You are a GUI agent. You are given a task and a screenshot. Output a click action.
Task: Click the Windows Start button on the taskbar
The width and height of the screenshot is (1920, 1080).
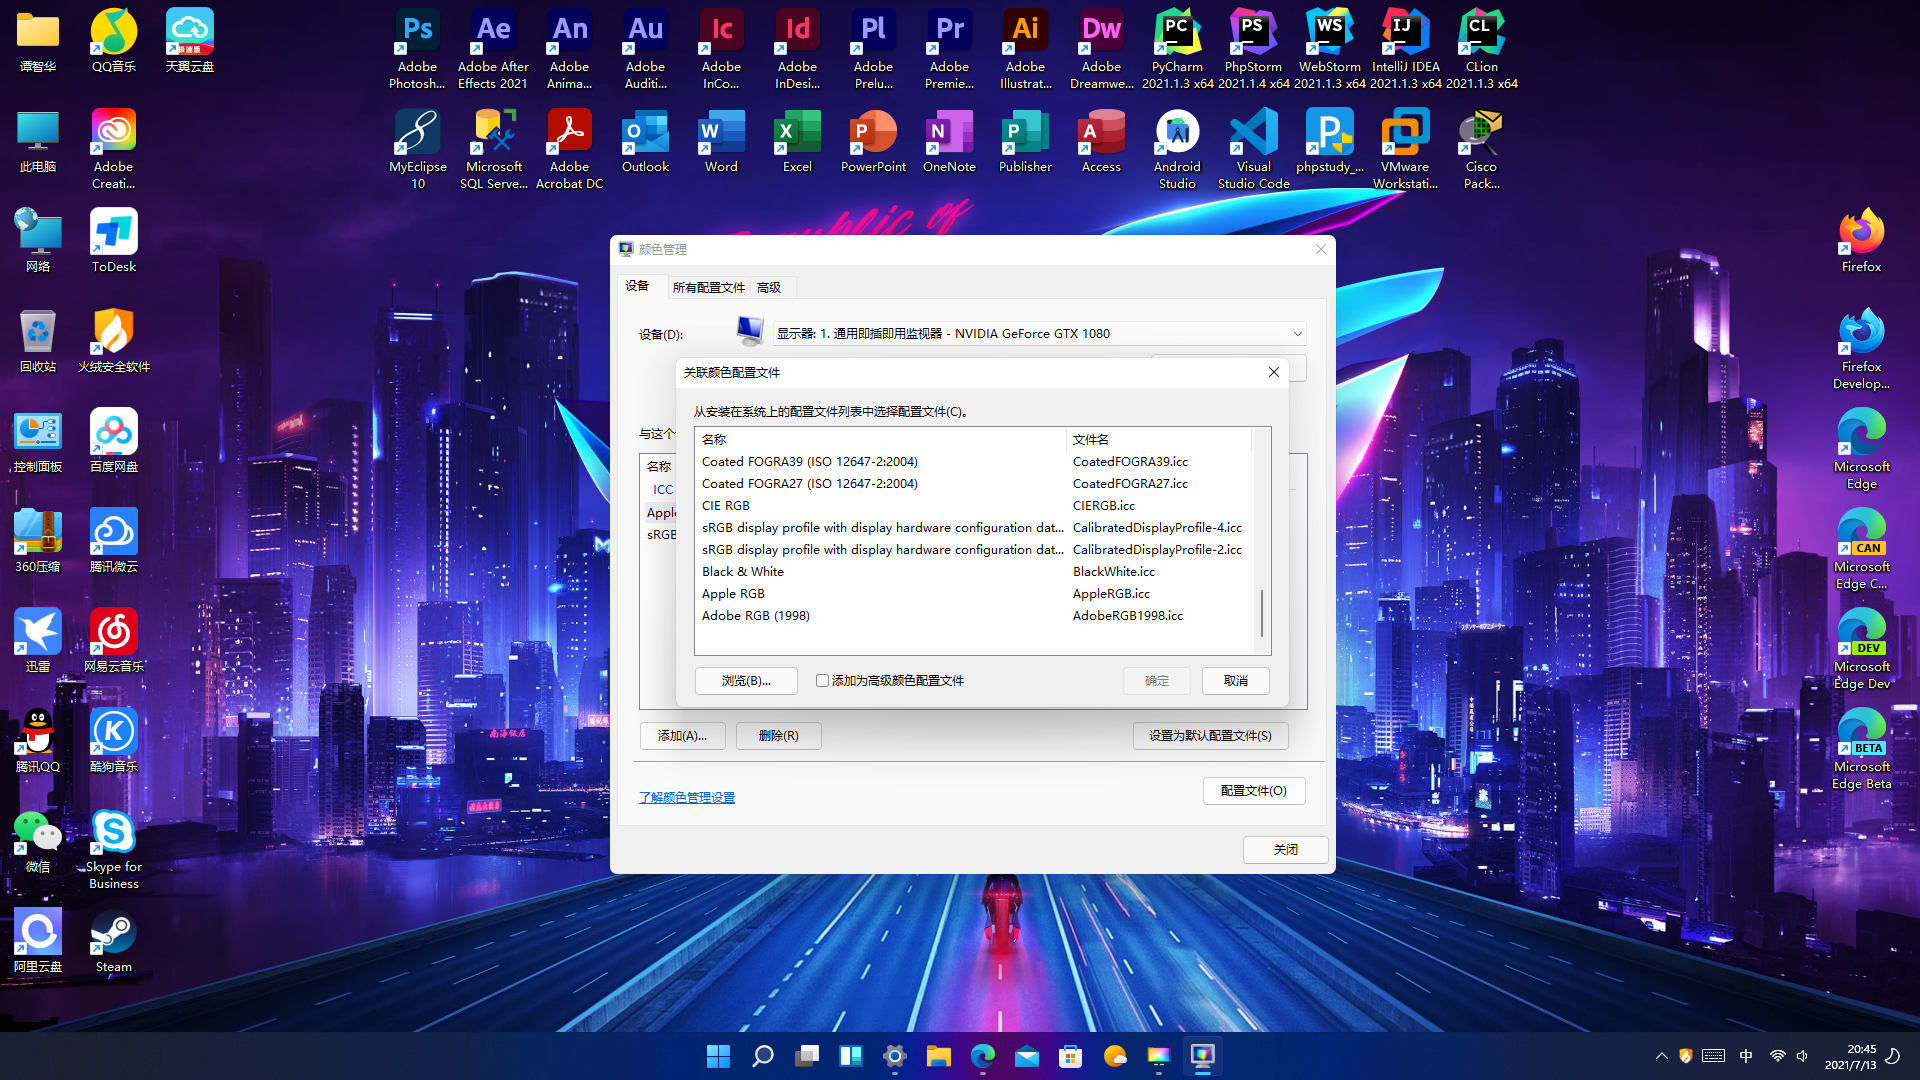tap(718, 1056)
